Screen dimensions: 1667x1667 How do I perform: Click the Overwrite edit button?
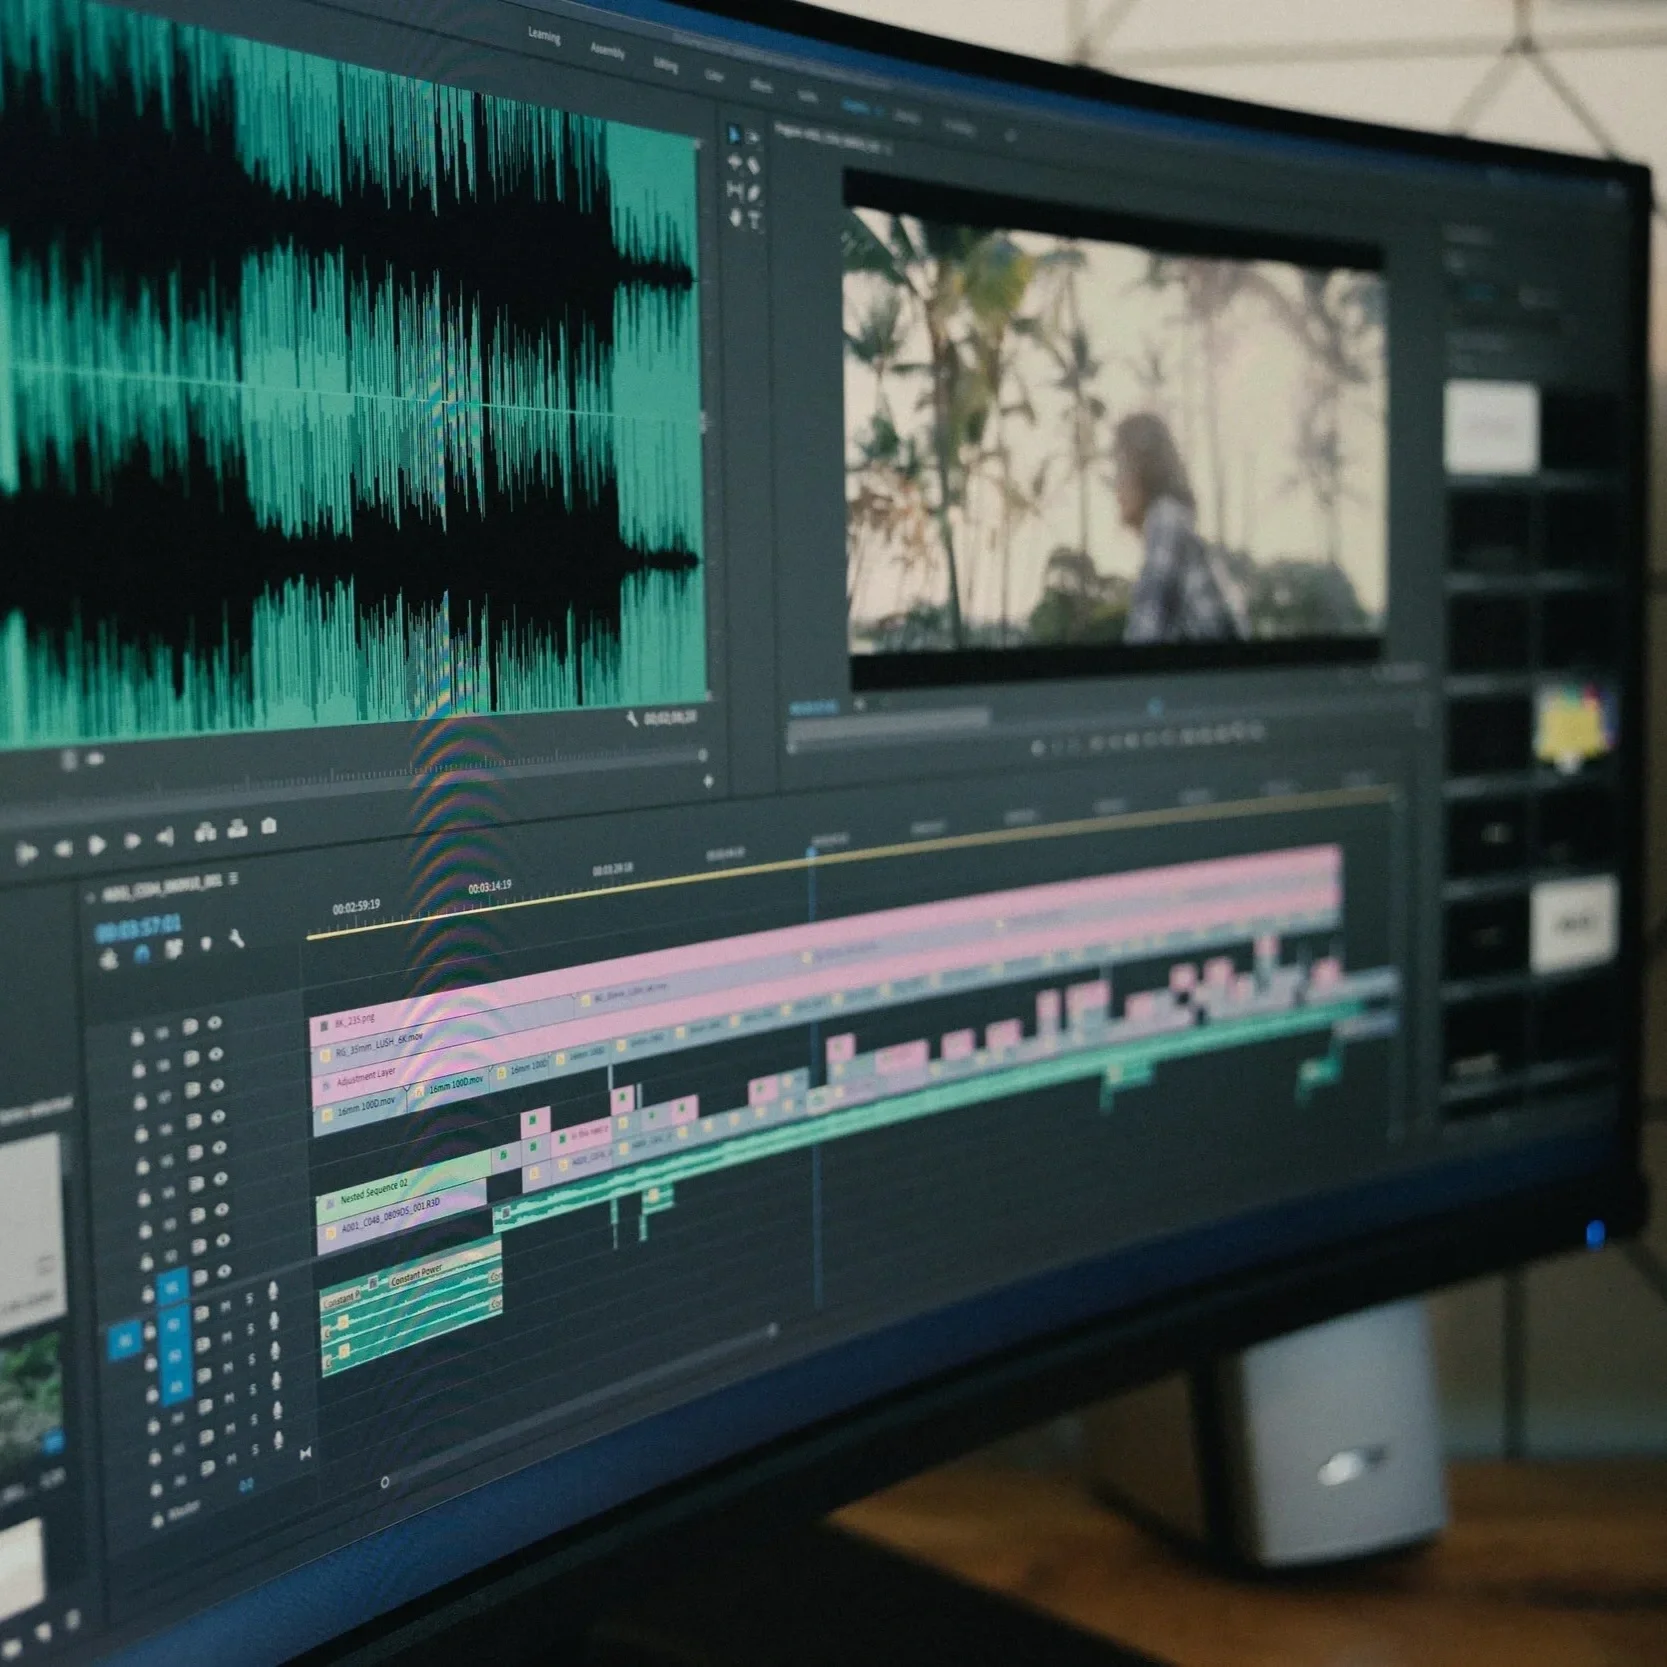pyautogui.click(x=237, y=829)
